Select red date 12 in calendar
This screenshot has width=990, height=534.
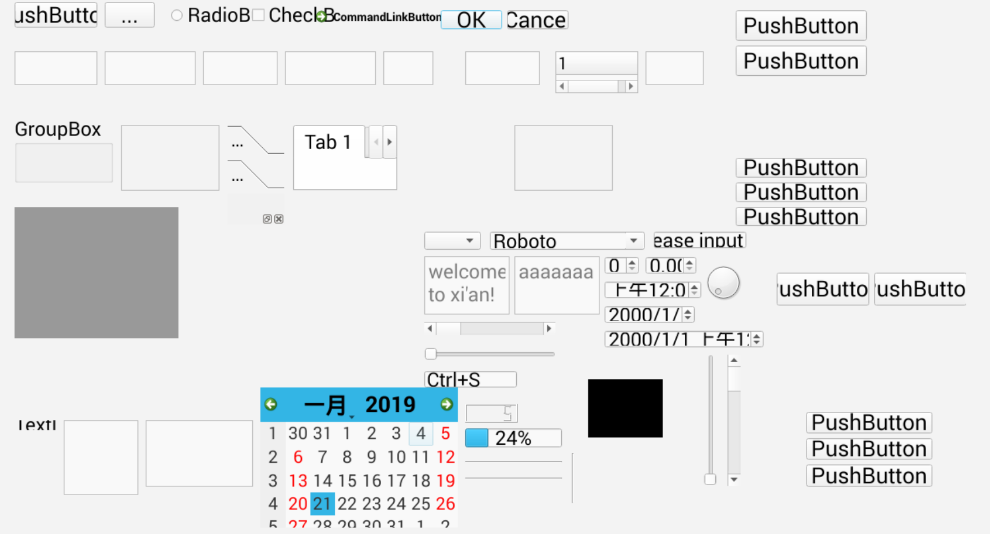click(x=446, y=457)
